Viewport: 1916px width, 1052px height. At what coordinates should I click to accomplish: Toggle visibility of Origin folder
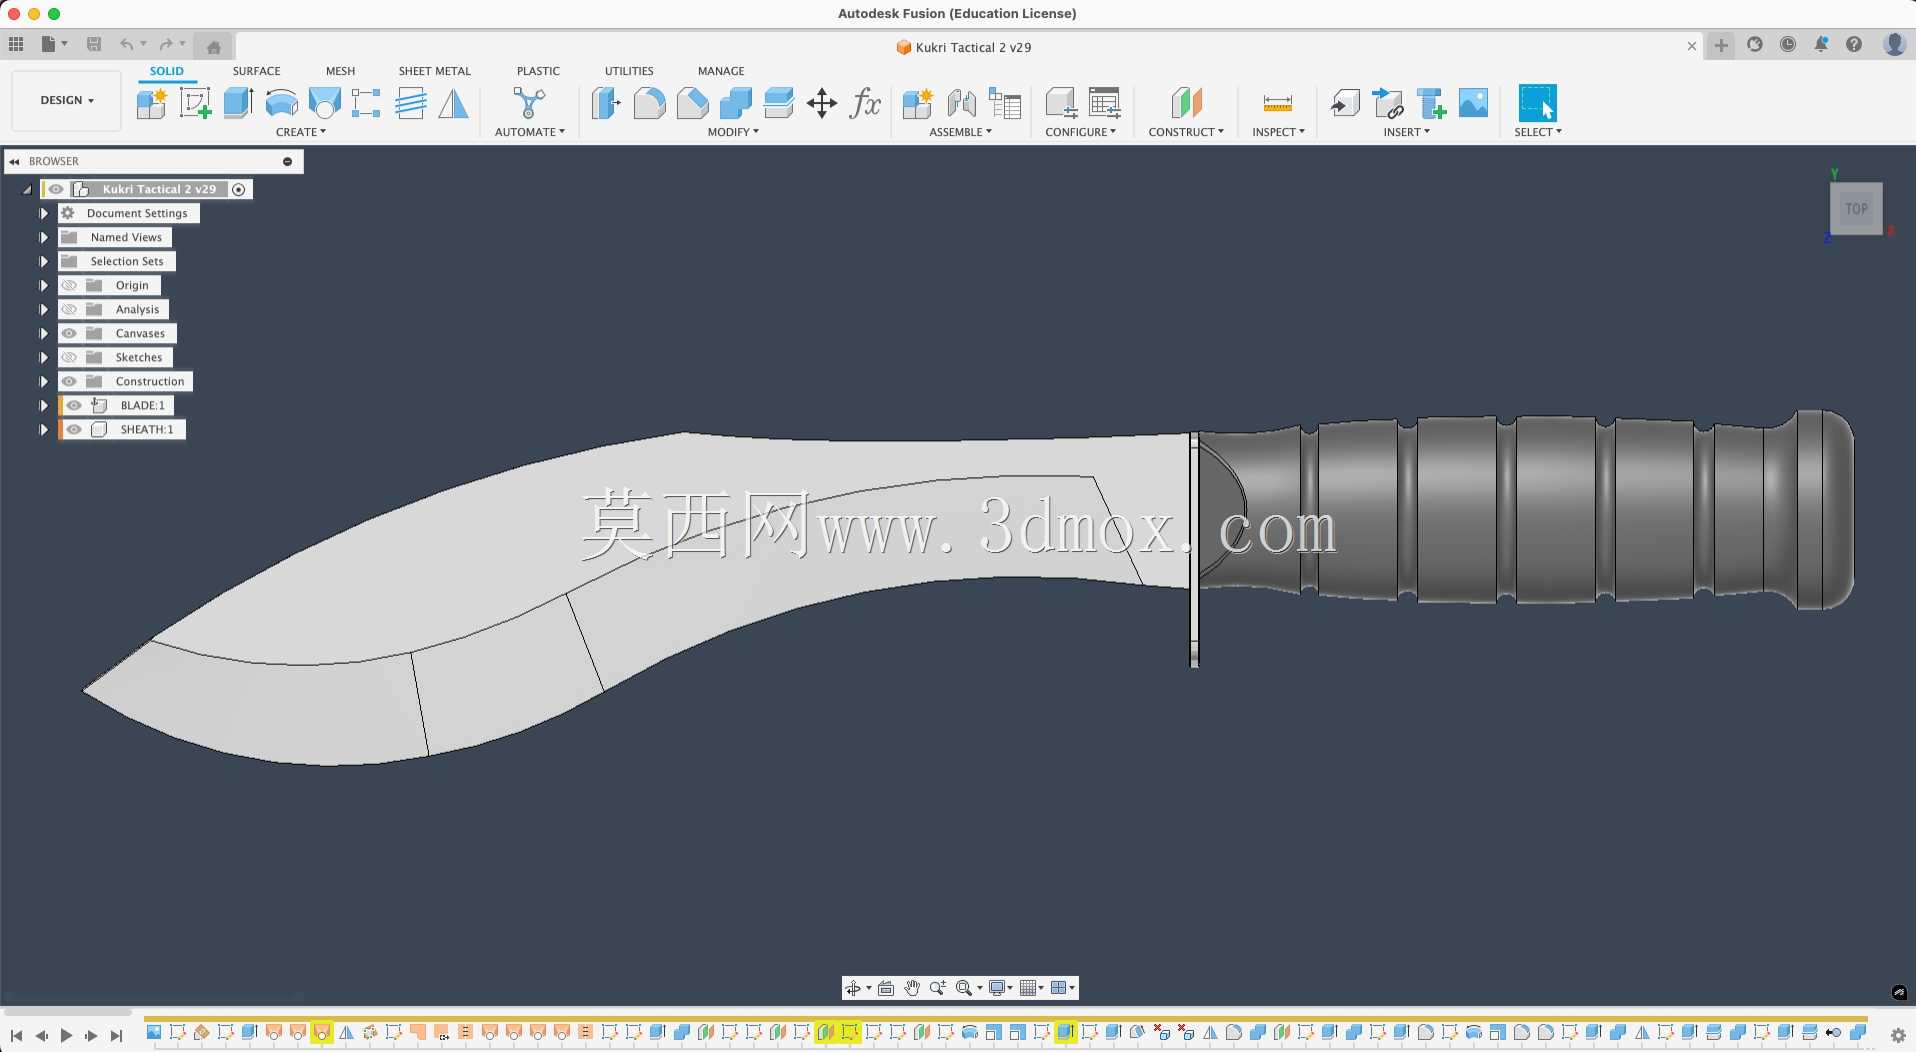69,285
